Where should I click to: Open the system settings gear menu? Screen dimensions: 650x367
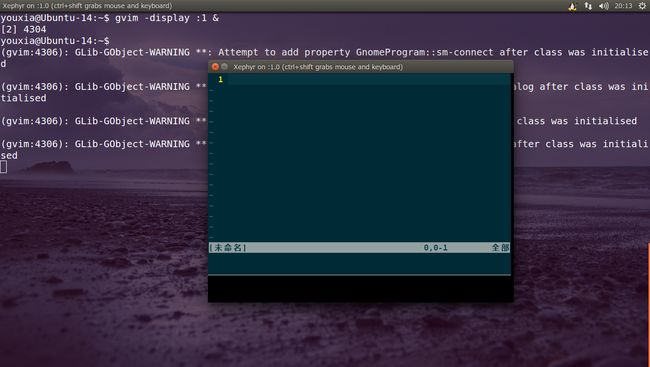coord(641,6)
